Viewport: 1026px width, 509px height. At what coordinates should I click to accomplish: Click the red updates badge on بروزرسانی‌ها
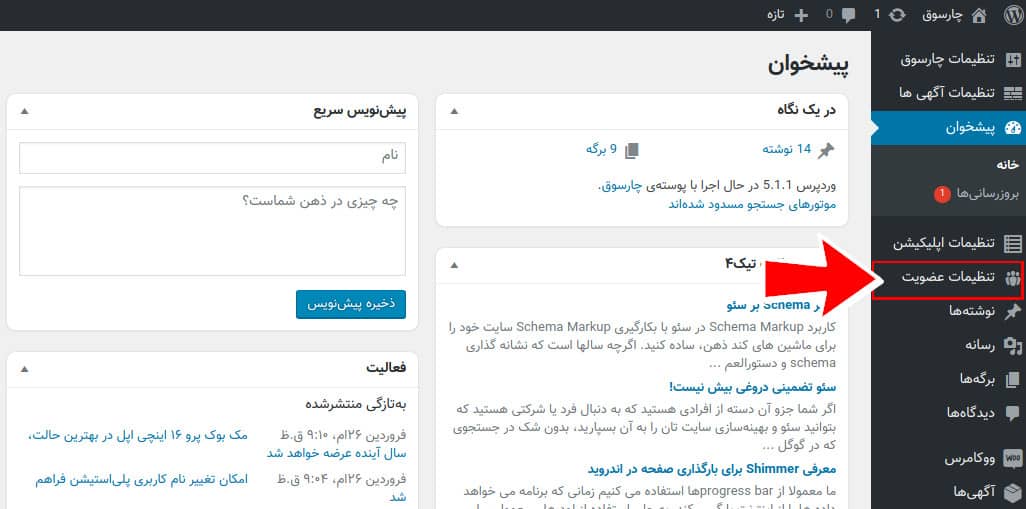click(x=942, y=194)
